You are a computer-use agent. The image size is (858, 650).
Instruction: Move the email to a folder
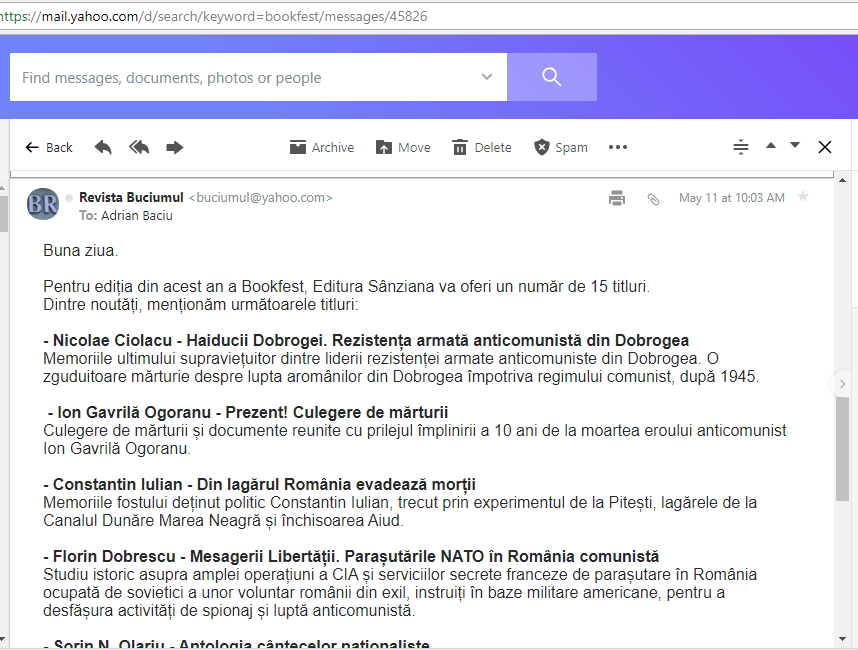click(x=403, y=147)
